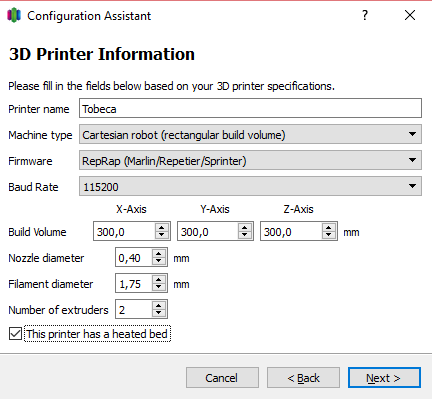Screen dimensions: 432x399
Task: Open the help question mark button
Action: tap(365, 15)
